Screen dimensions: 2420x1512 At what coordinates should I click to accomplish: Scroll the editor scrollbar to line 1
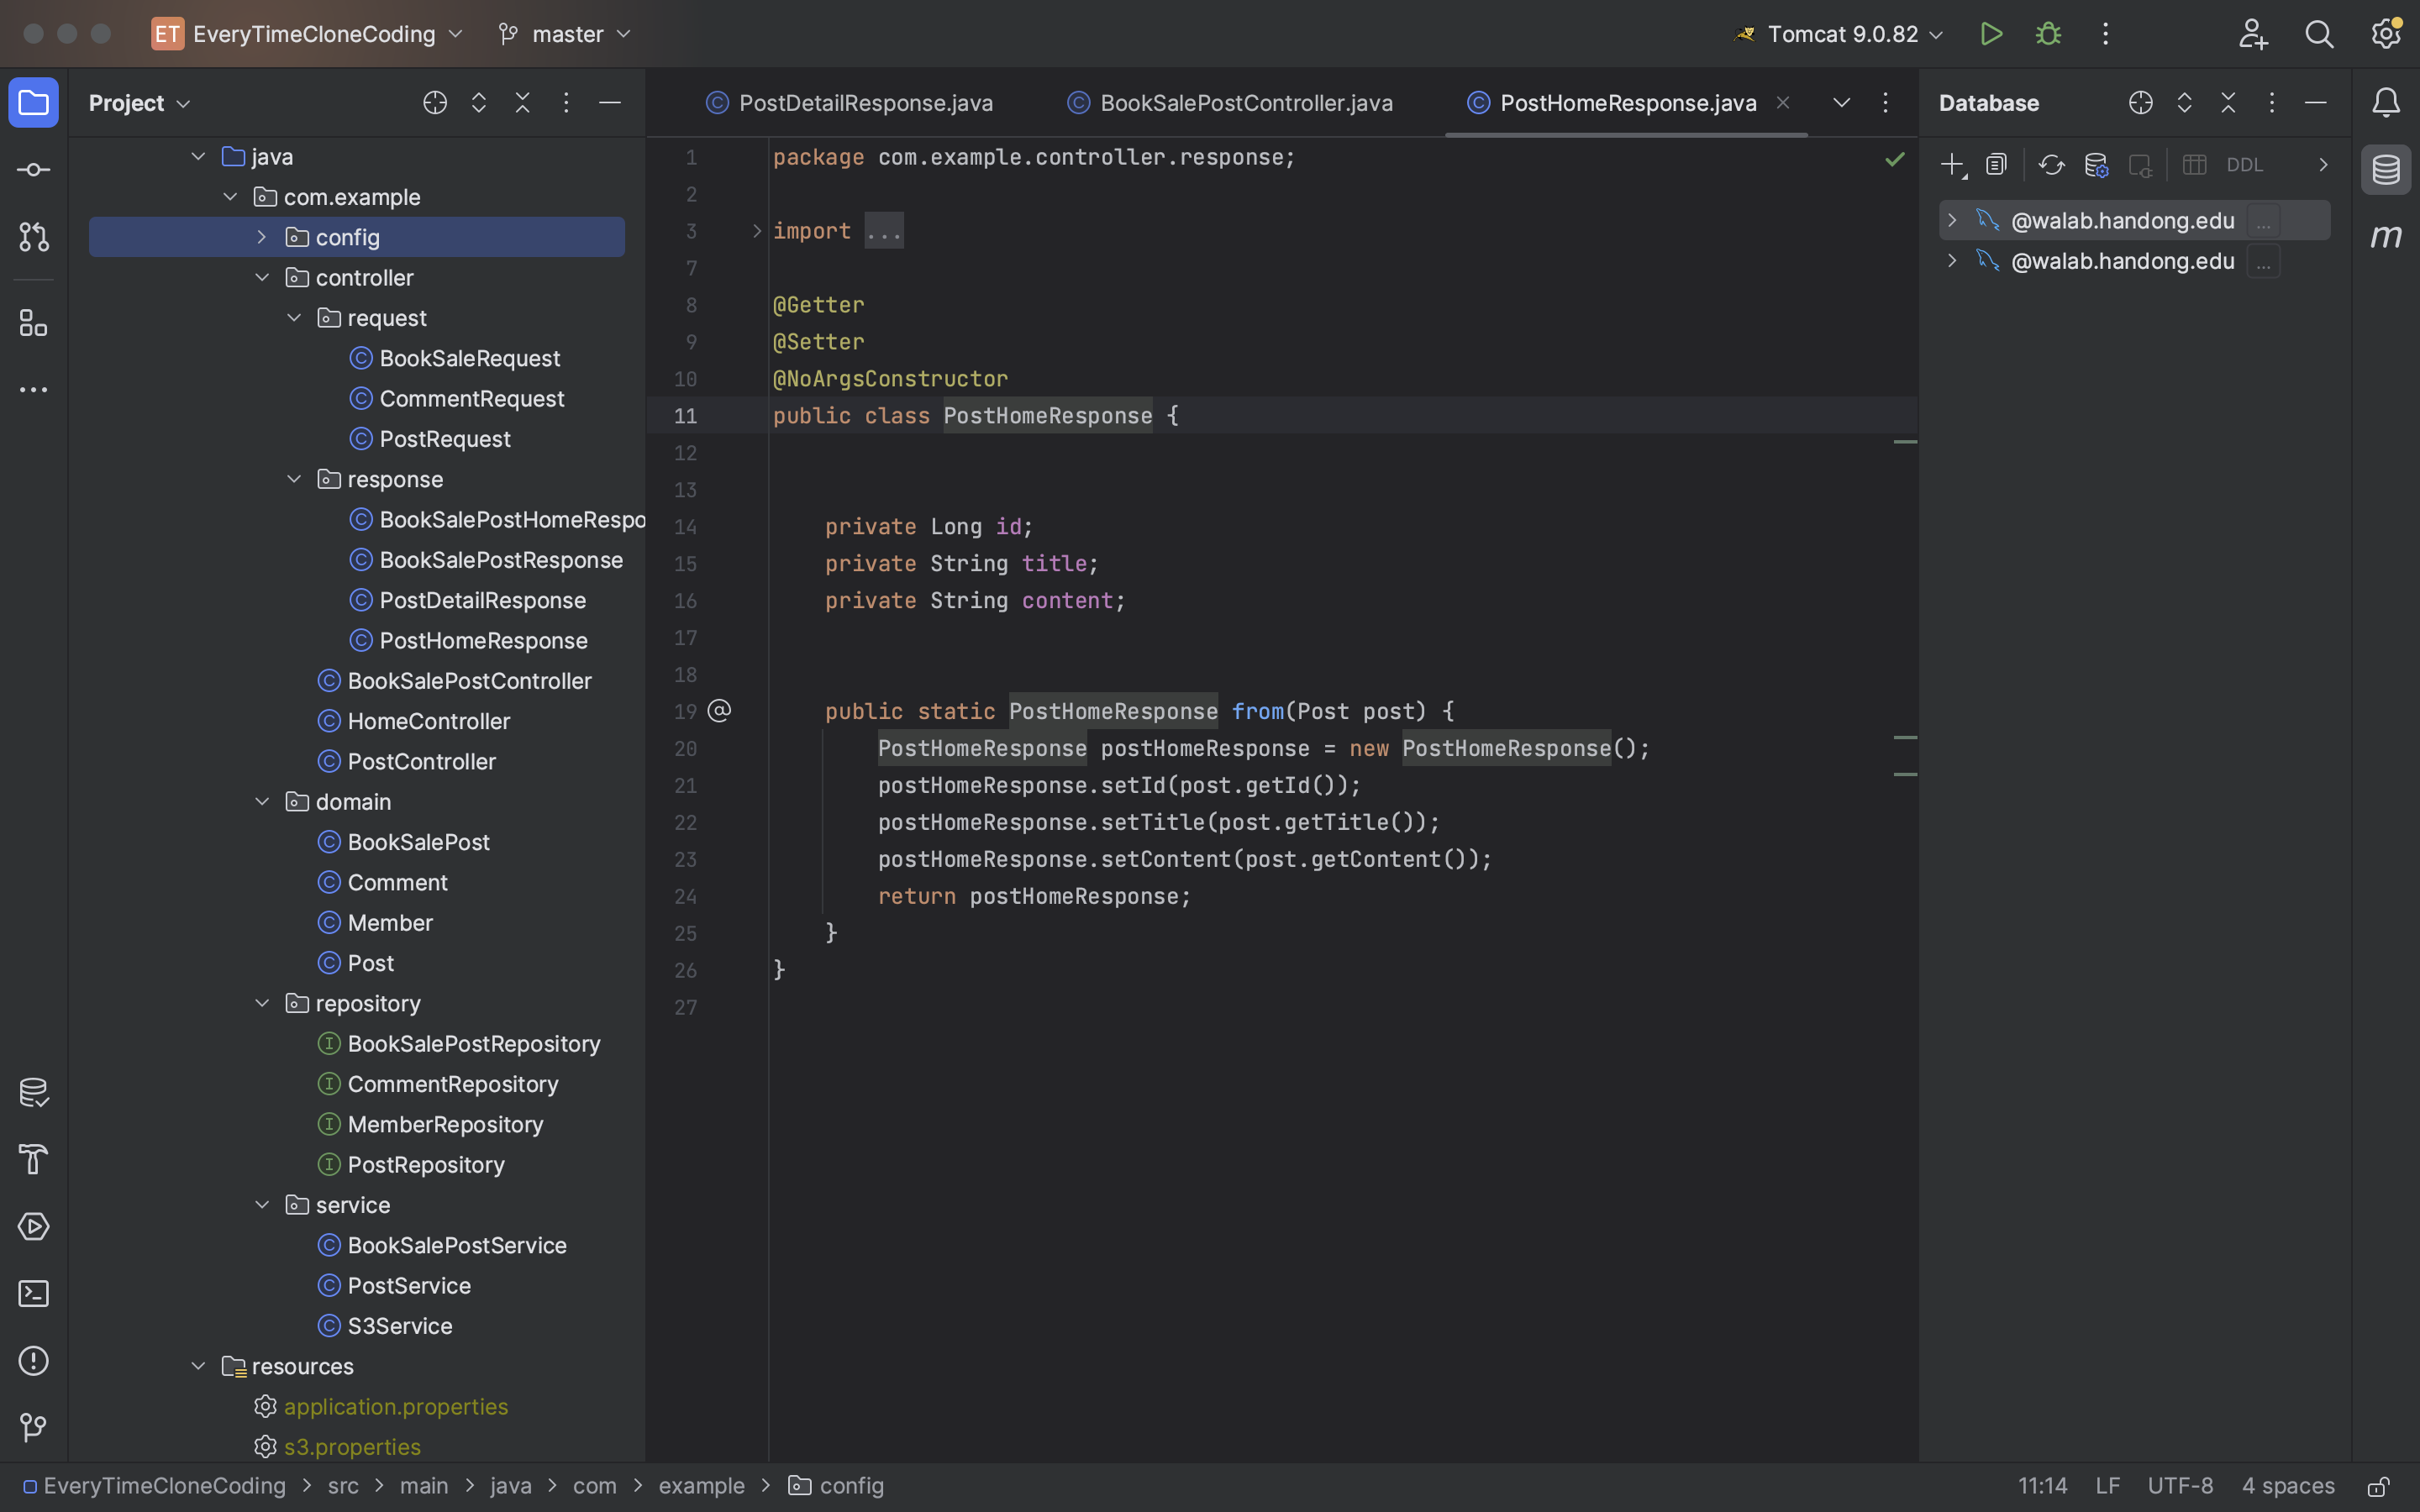(x=1904, y=151)
